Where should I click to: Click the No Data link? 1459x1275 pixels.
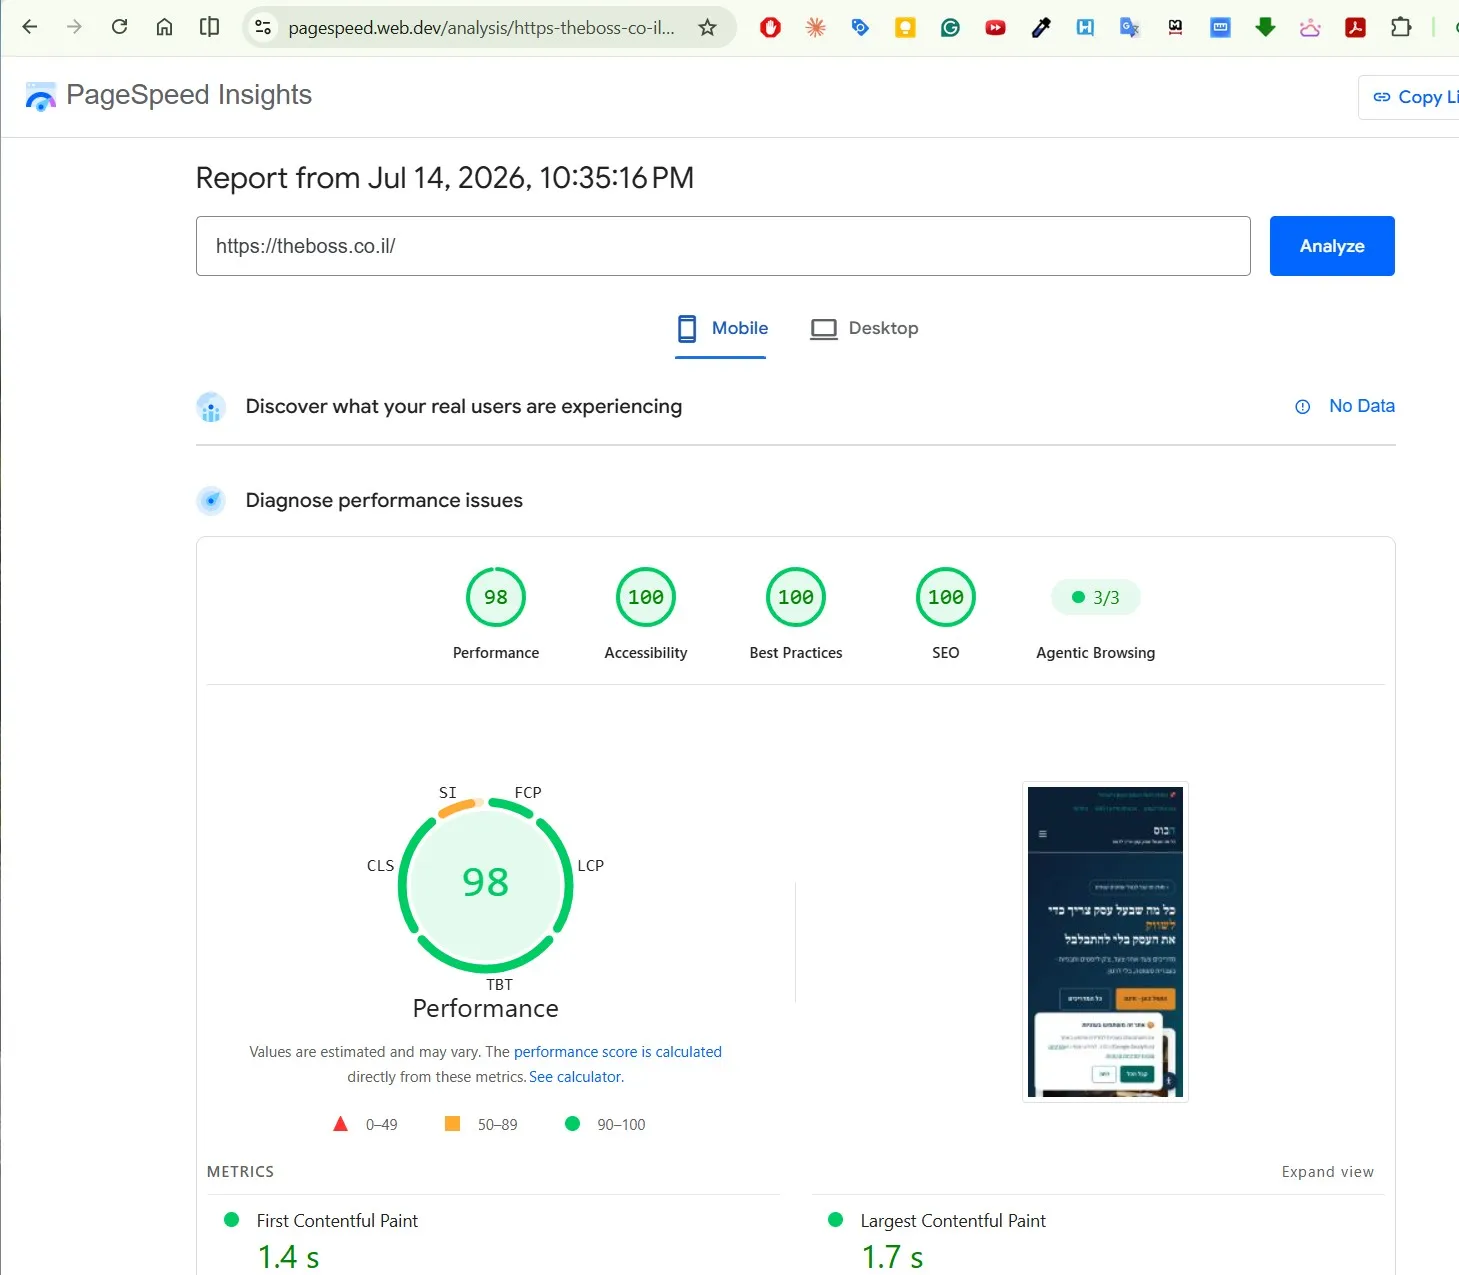pyautogui.click(x=1361, y=406)
